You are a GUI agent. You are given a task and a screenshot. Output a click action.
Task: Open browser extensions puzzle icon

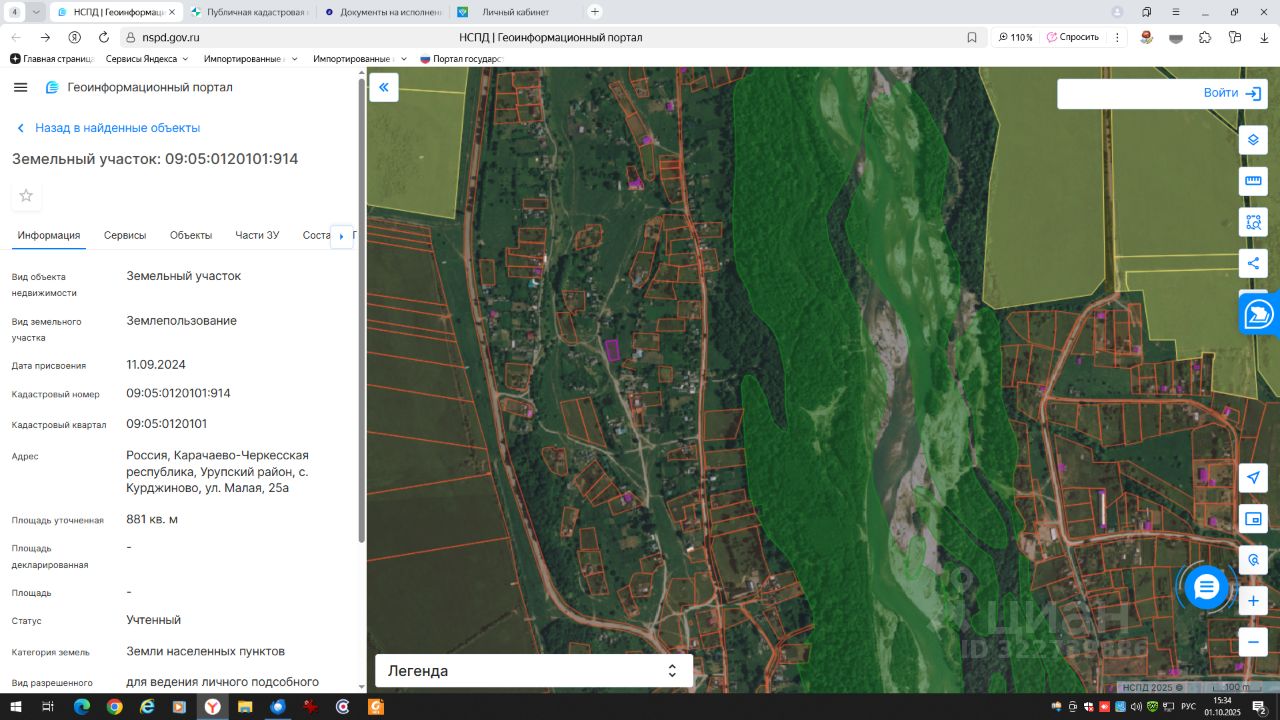(x=1205, y=37)
